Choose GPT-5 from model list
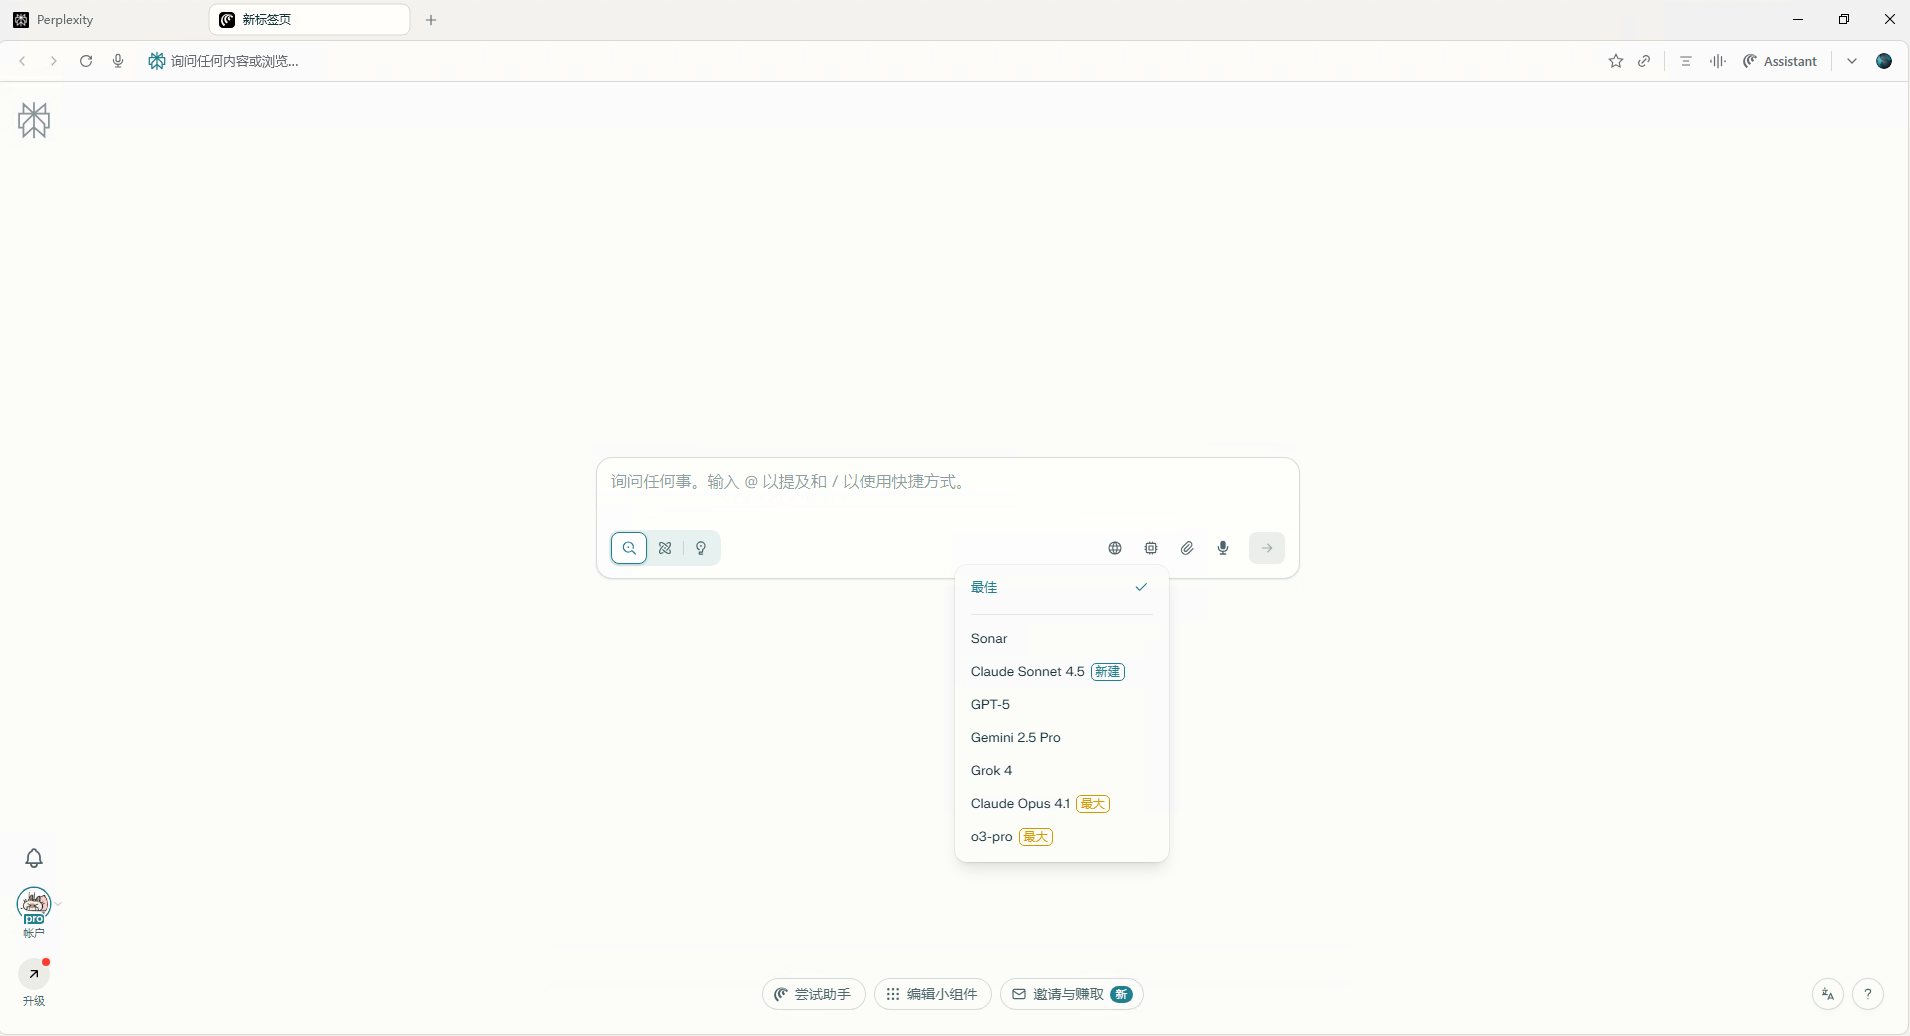Viewport: 1910px width, 1036px height. point(990,705)
